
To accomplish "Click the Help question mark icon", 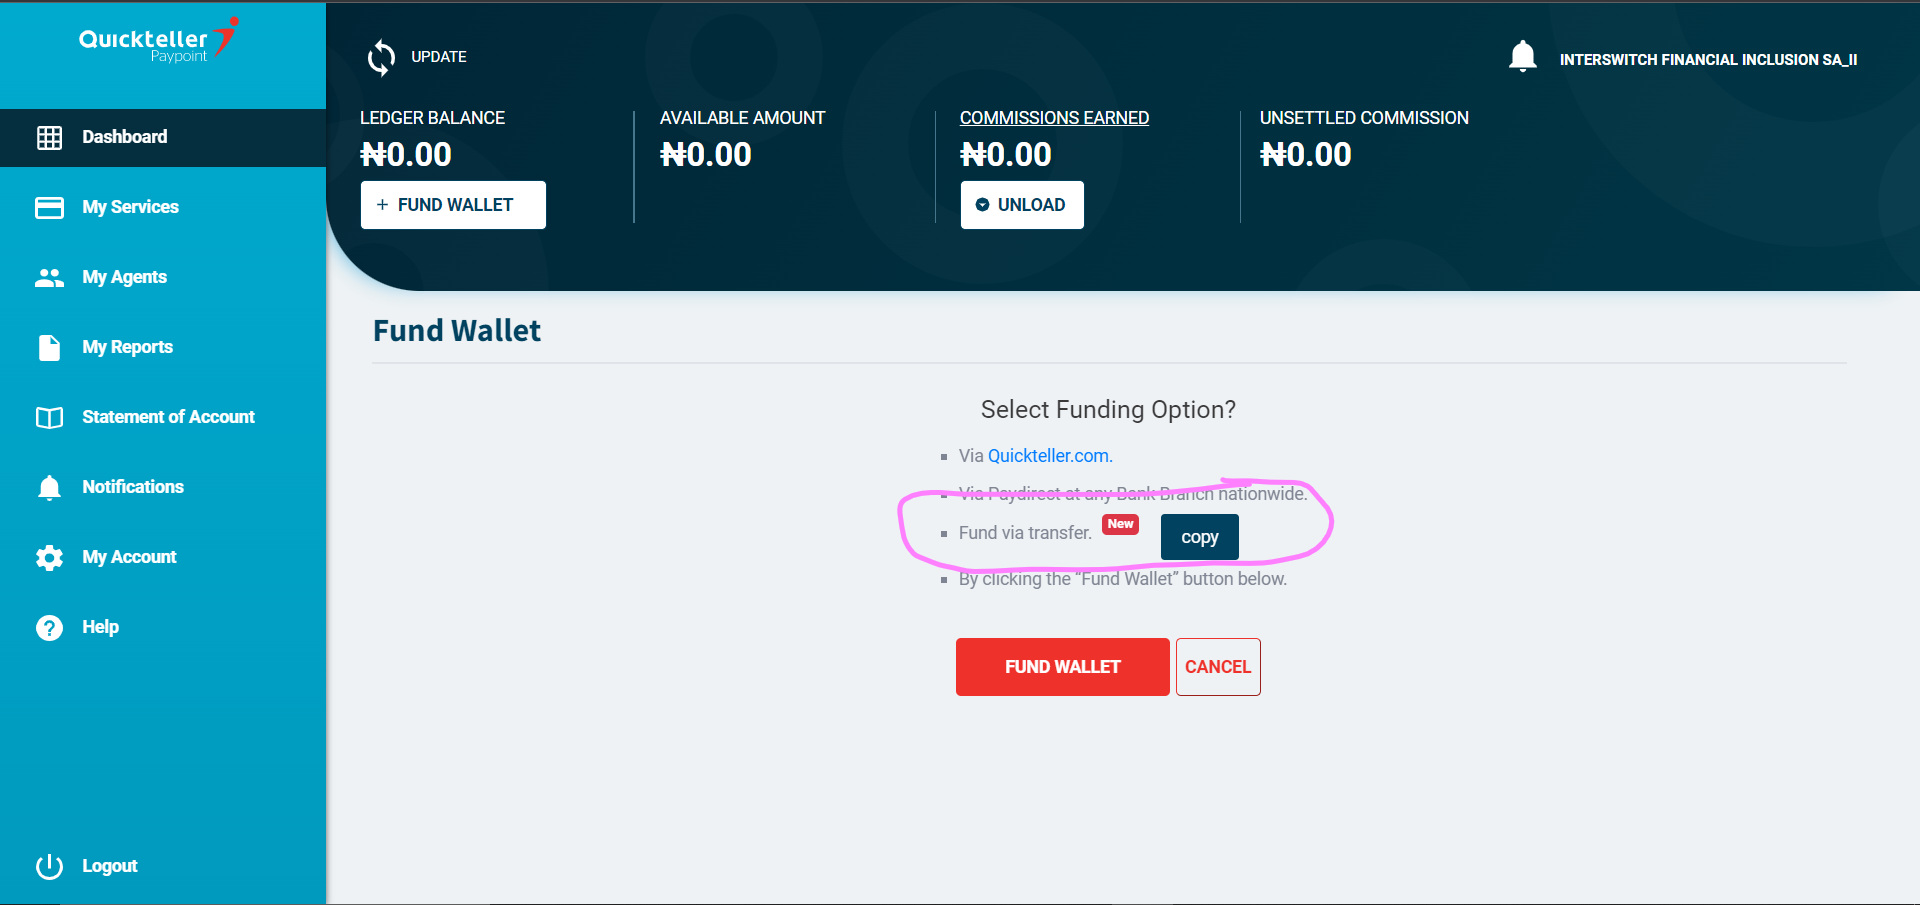I will tap(49, 627).
